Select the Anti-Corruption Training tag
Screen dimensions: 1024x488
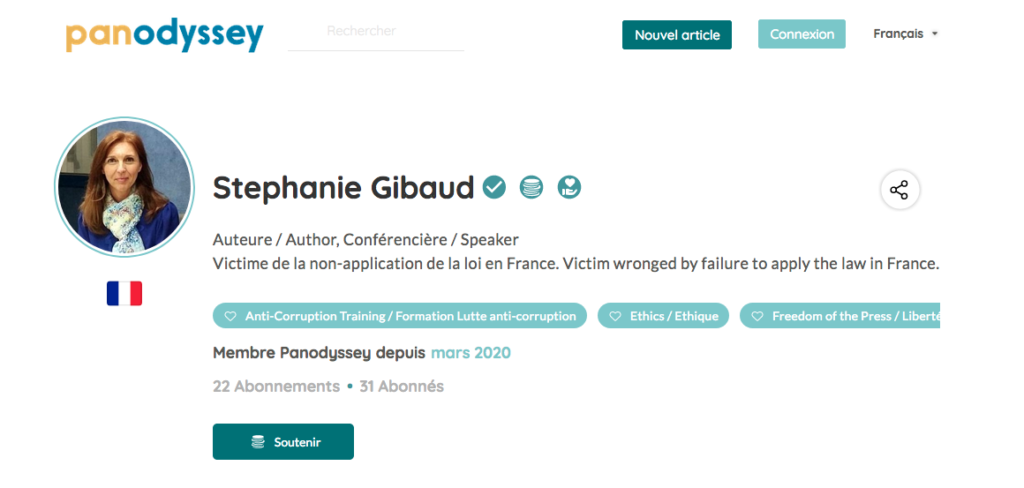[x=400, y=316]
